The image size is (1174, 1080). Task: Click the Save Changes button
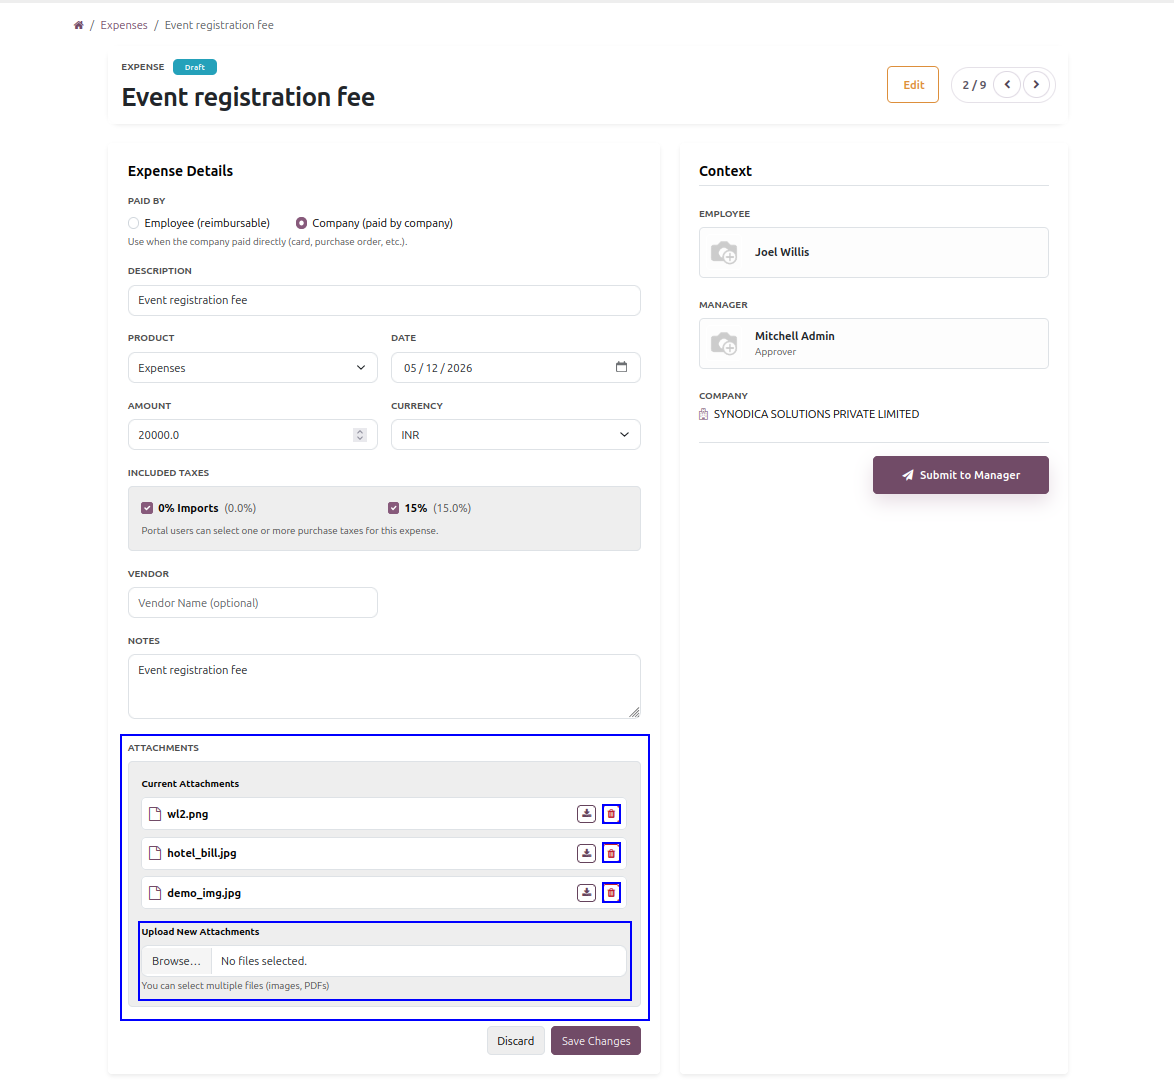pyautogui.click(x=596, y=1041)
